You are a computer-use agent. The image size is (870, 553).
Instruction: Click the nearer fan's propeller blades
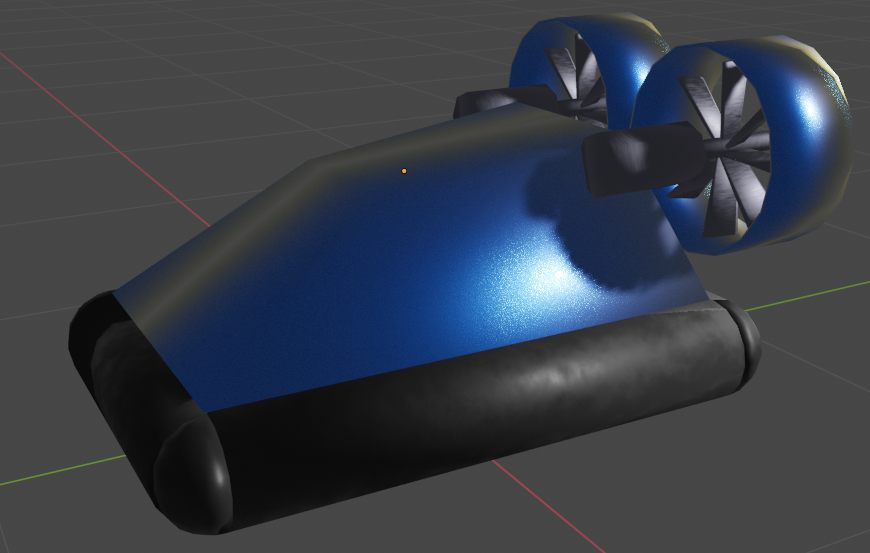(728, 150)
